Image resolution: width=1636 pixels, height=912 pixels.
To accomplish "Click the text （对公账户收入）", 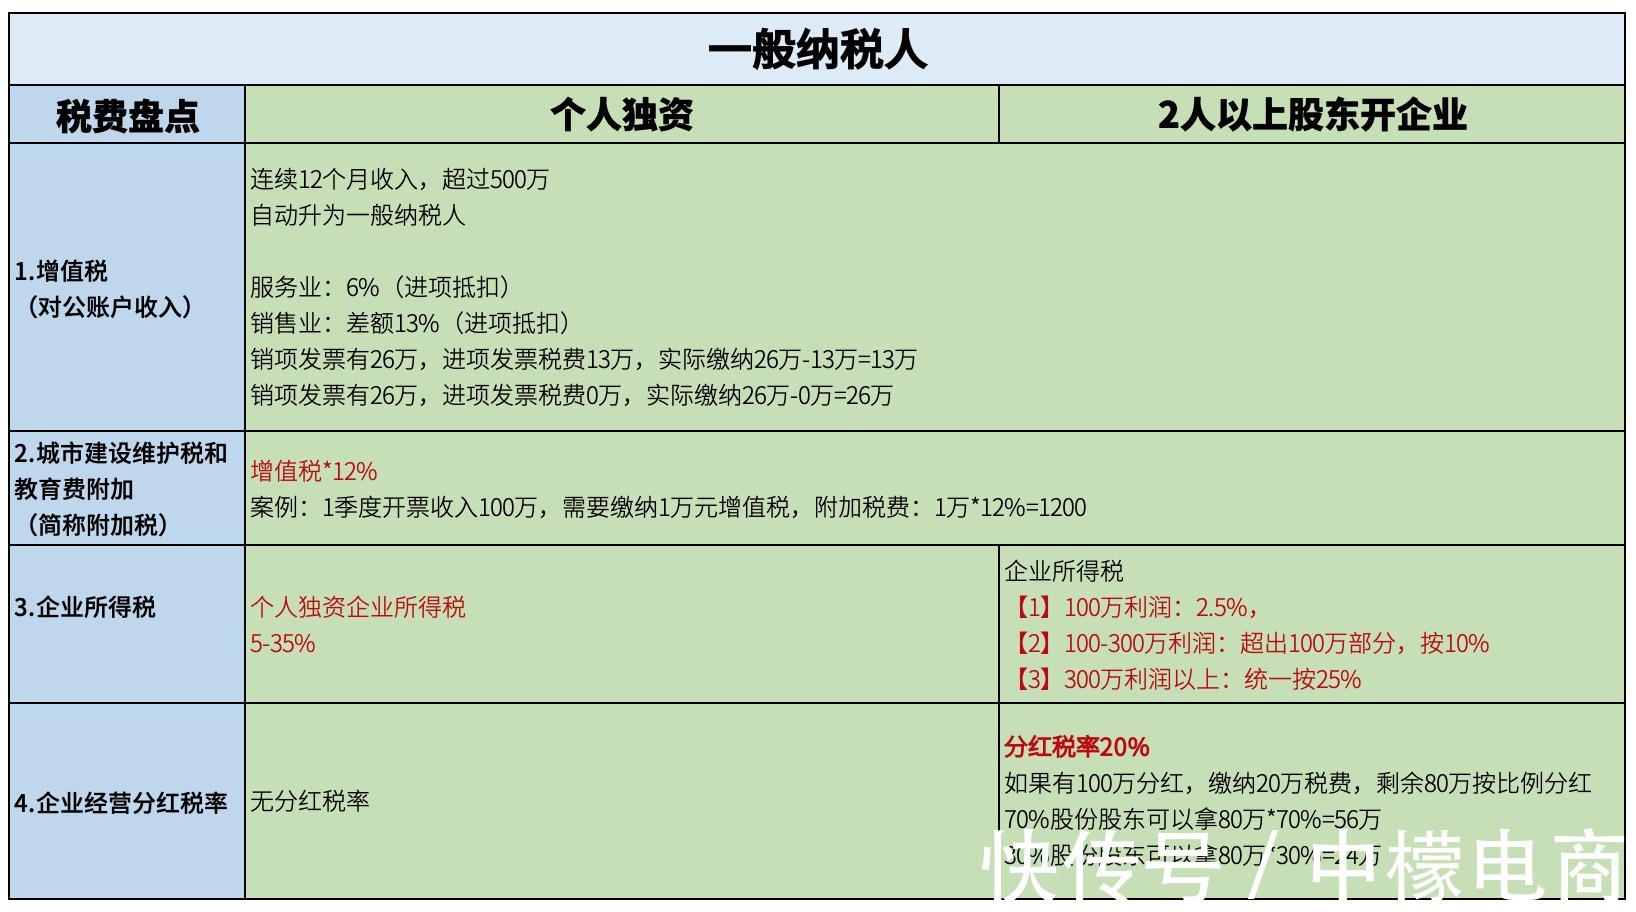I will pos(109,307).
